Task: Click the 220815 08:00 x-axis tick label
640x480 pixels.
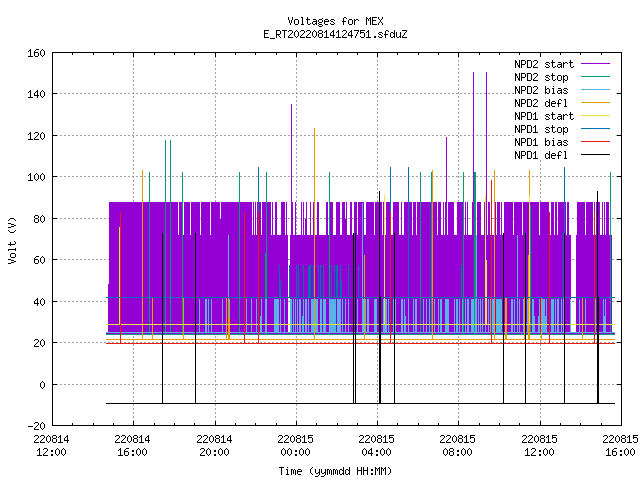Action: pyautogui.click(x=458, y=446)
